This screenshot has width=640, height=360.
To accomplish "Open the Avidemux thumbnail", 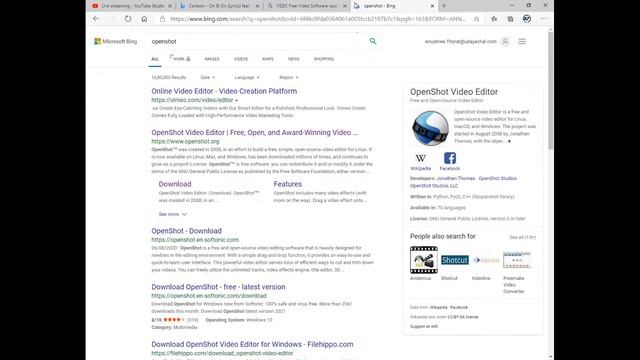I will pos(424,260).
